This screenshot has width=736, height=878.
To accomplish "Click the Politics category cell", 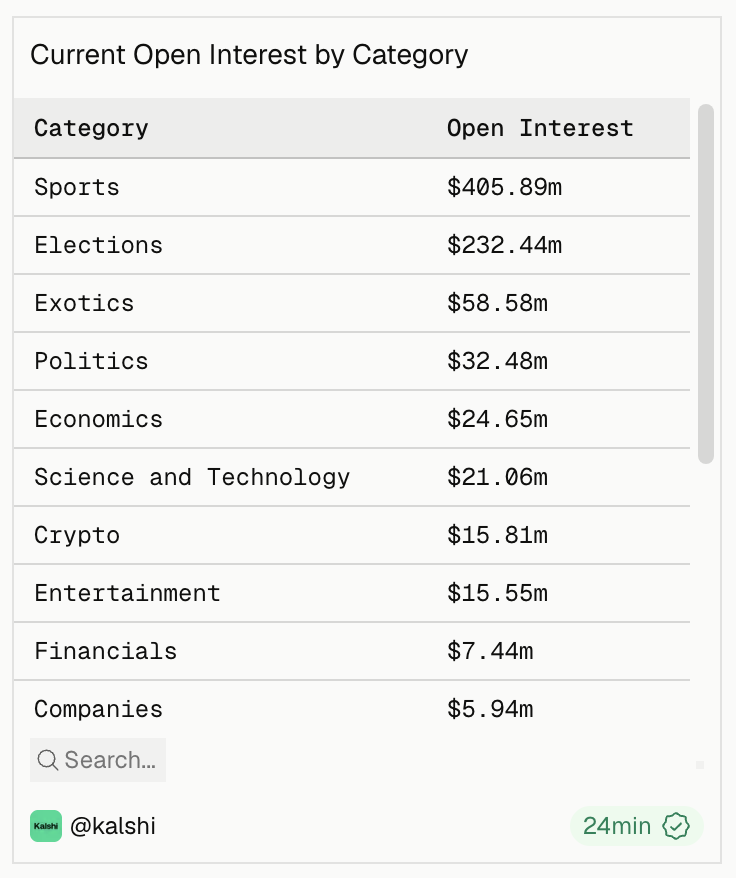I will coord(91,361).
